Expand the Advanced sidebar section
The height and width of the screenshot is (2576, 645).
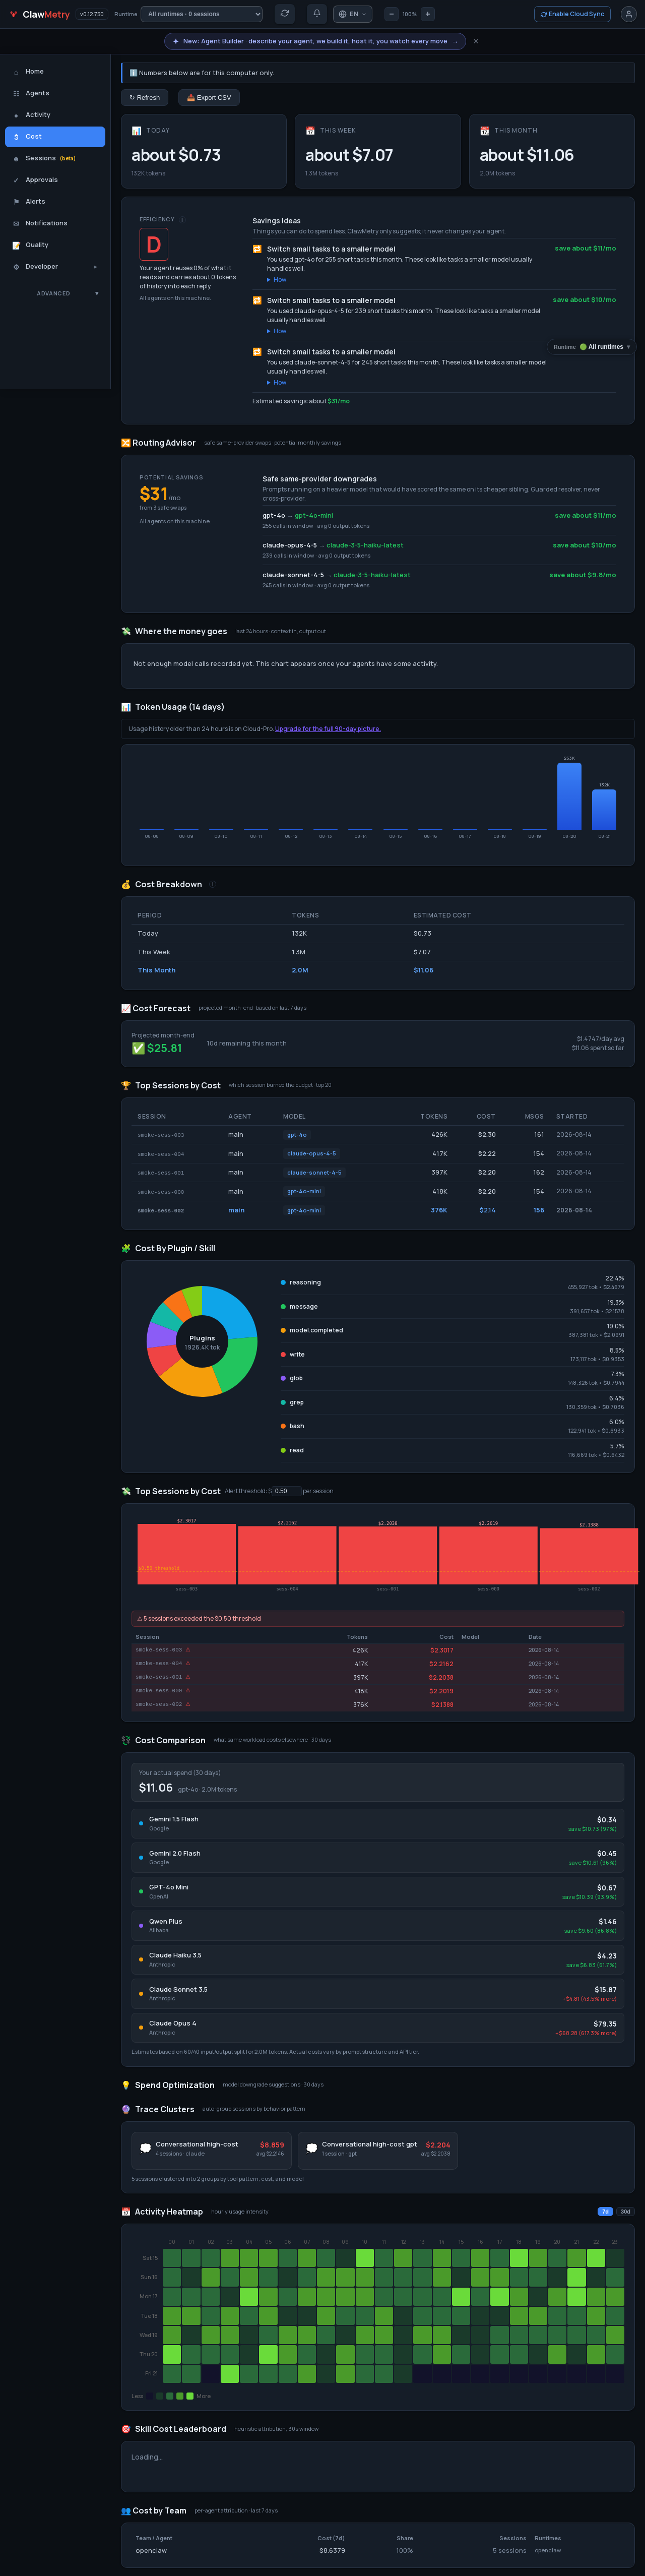point(54,294)
